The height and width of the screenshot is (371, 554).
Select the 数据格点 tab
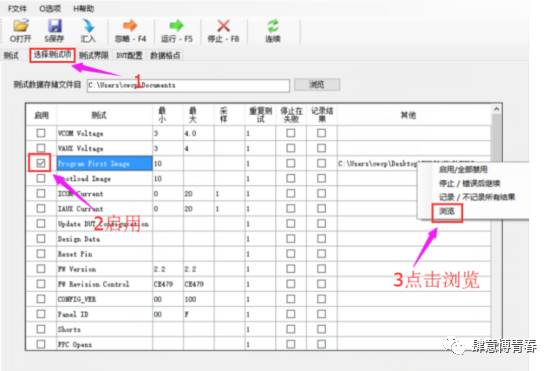point(165,55)
